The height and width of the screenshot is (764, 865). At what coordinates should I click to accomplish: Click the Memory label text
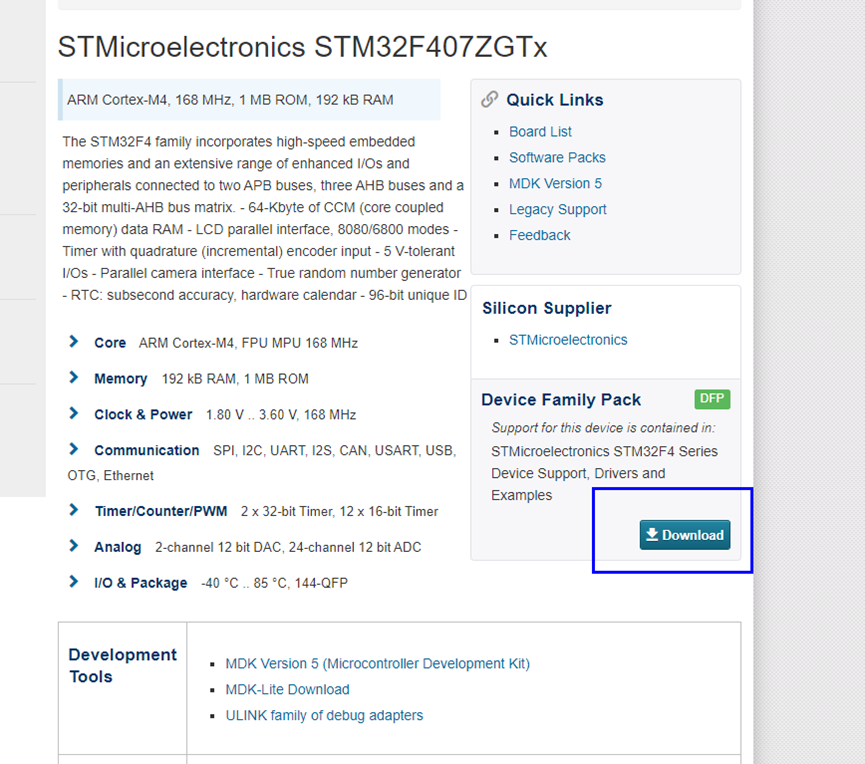click(120, 379)
